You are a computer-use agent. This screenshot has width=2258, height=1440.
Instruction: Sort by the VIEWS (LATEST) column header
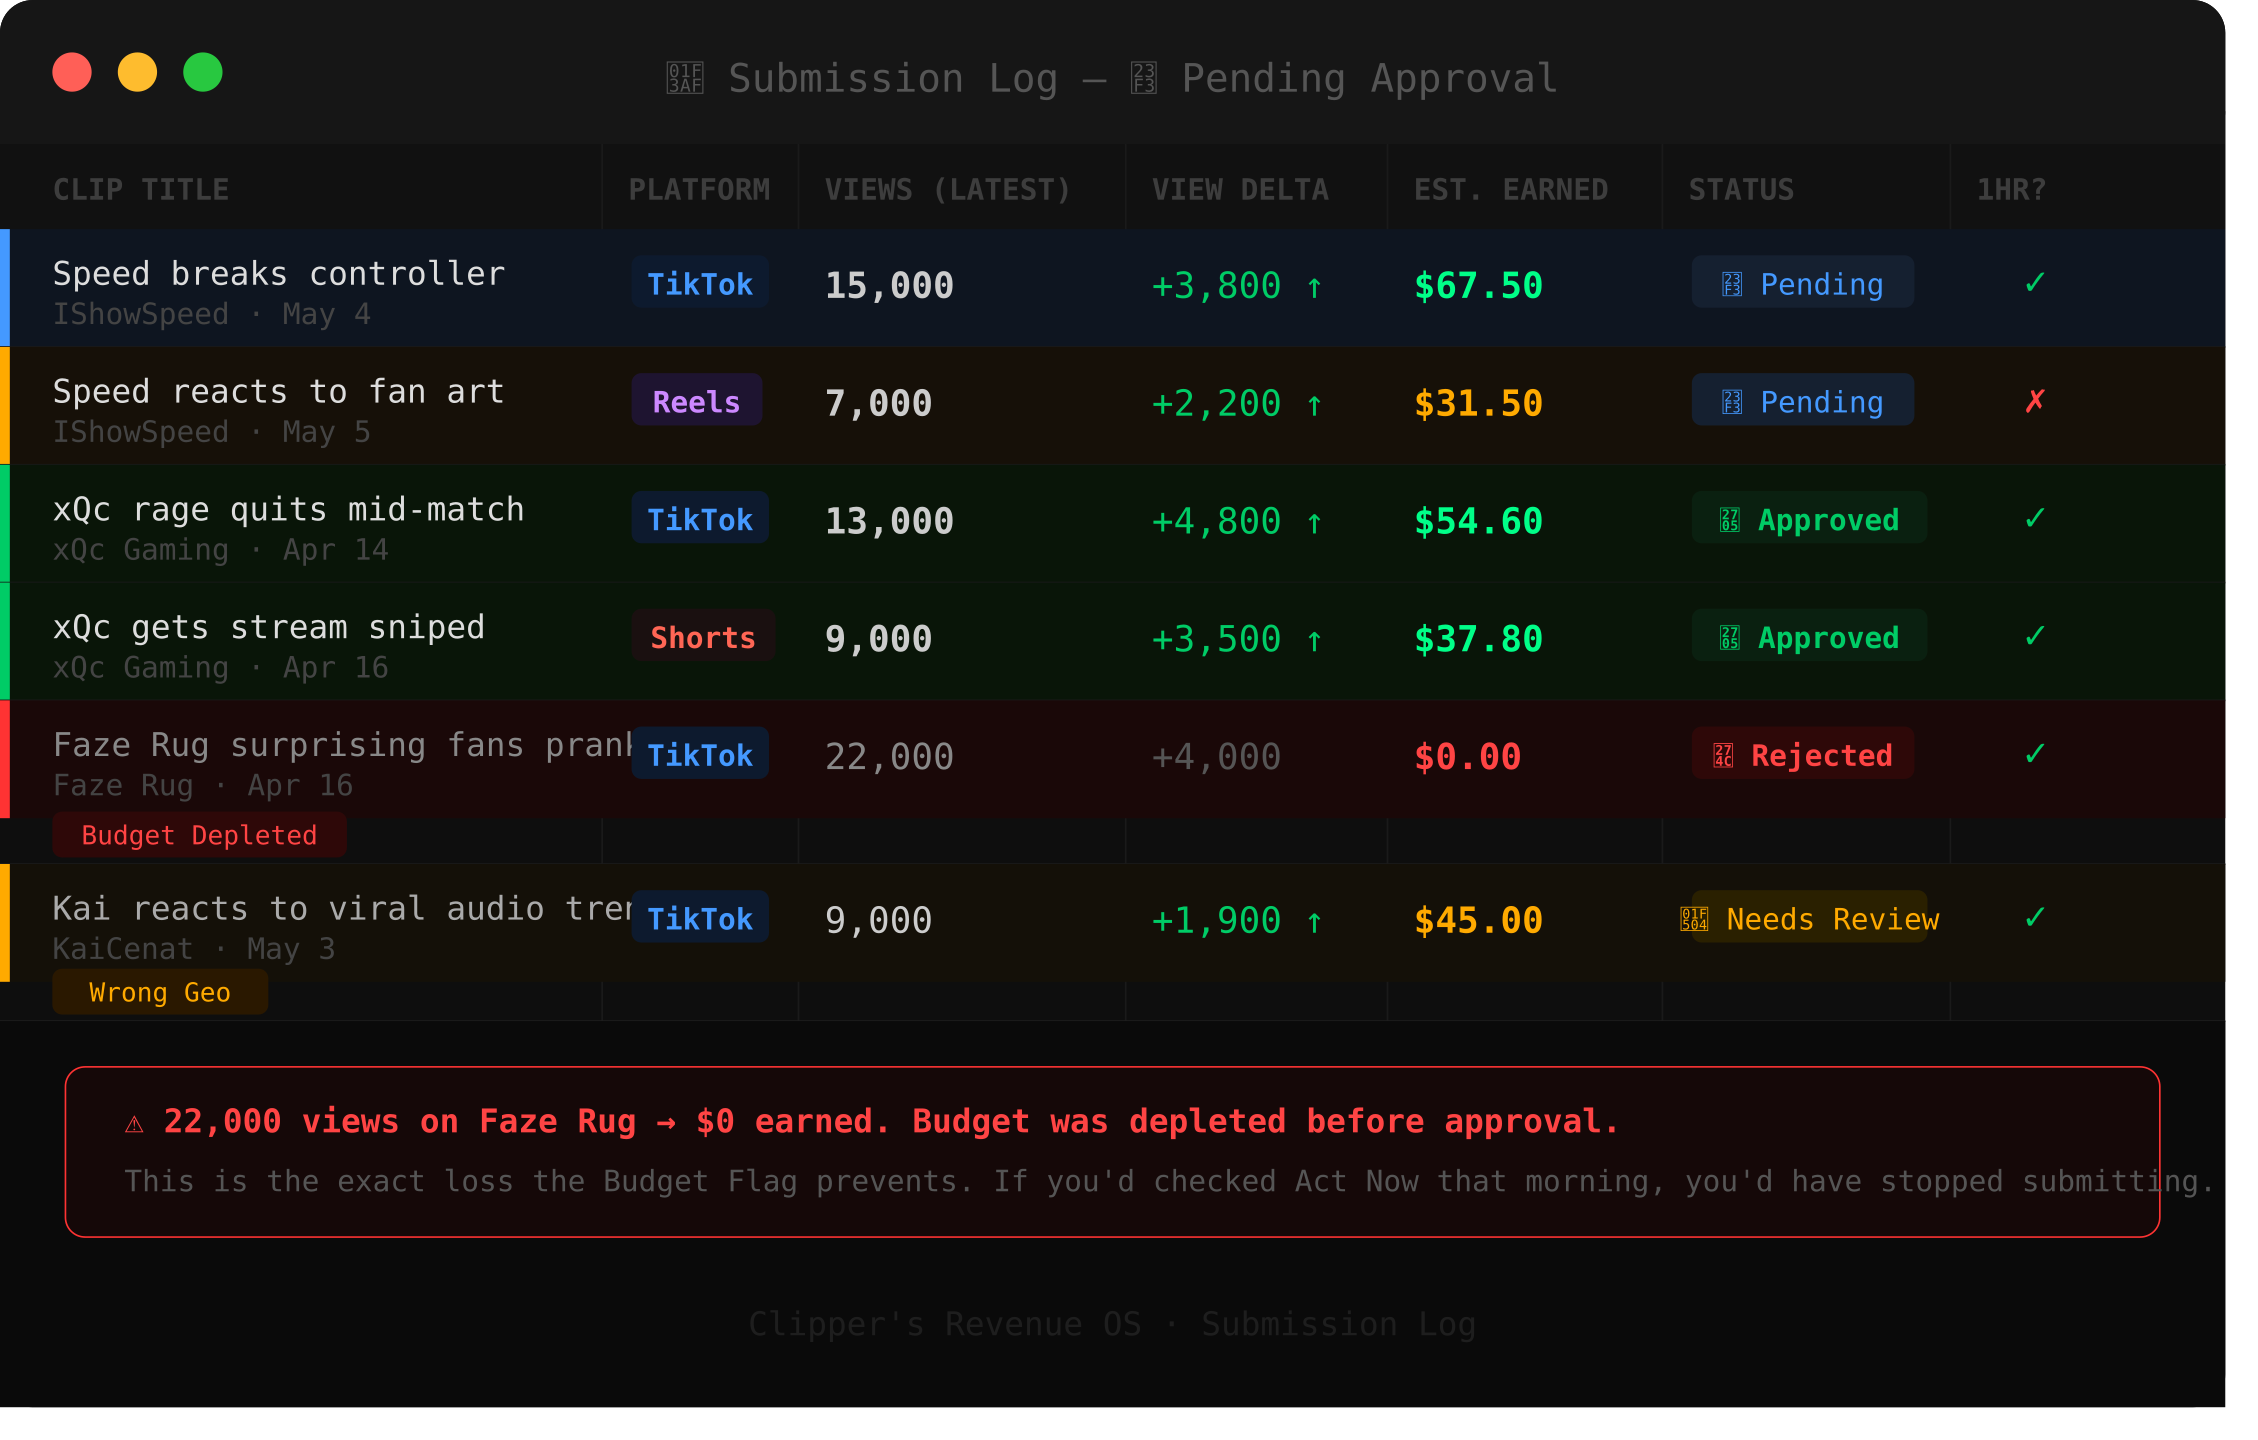pos(947,189)
